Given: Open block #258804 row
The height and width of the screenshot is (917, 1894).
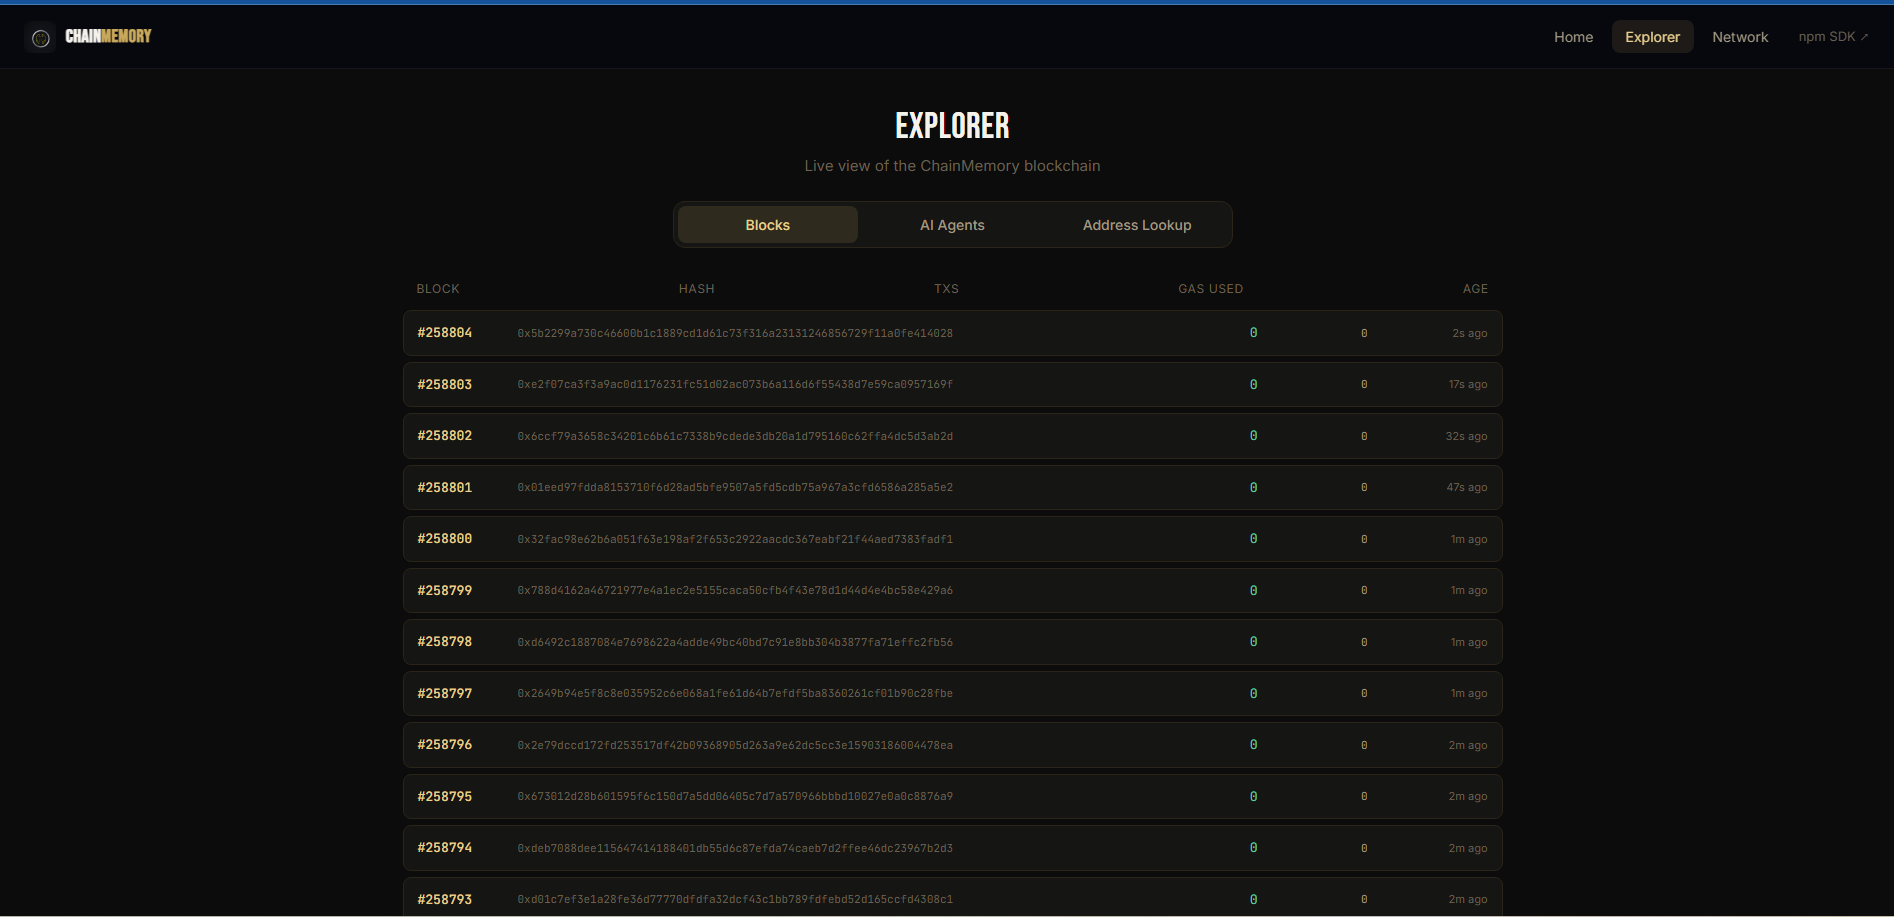Looking at the screenshot, I should pos(952,333).
